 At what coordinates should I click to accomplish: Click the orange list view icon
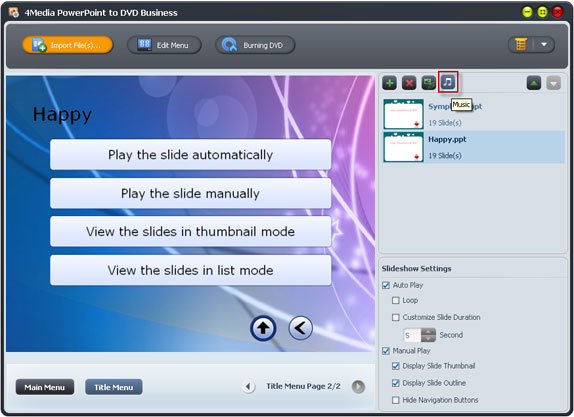pos(521,45)
